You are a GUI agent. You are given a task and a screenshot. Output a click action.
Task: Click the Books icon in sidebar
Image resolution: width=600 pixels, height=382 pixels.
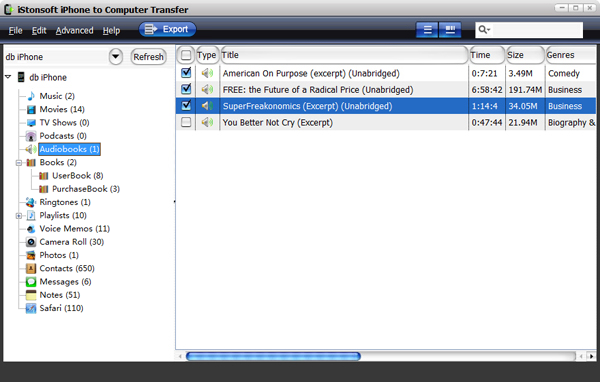click(31, 163)
